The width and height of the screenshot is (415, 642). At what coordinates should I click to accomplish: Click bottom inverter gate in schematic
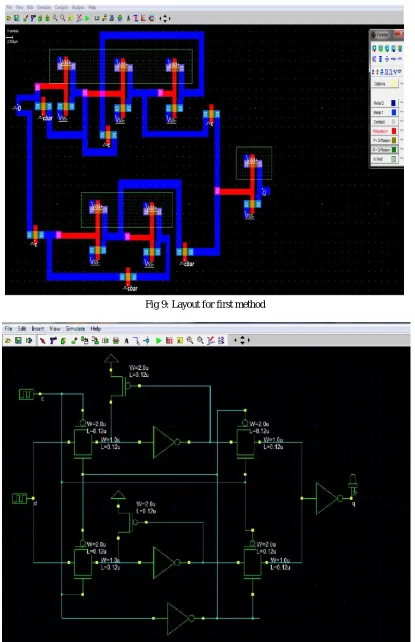(180, 618)
